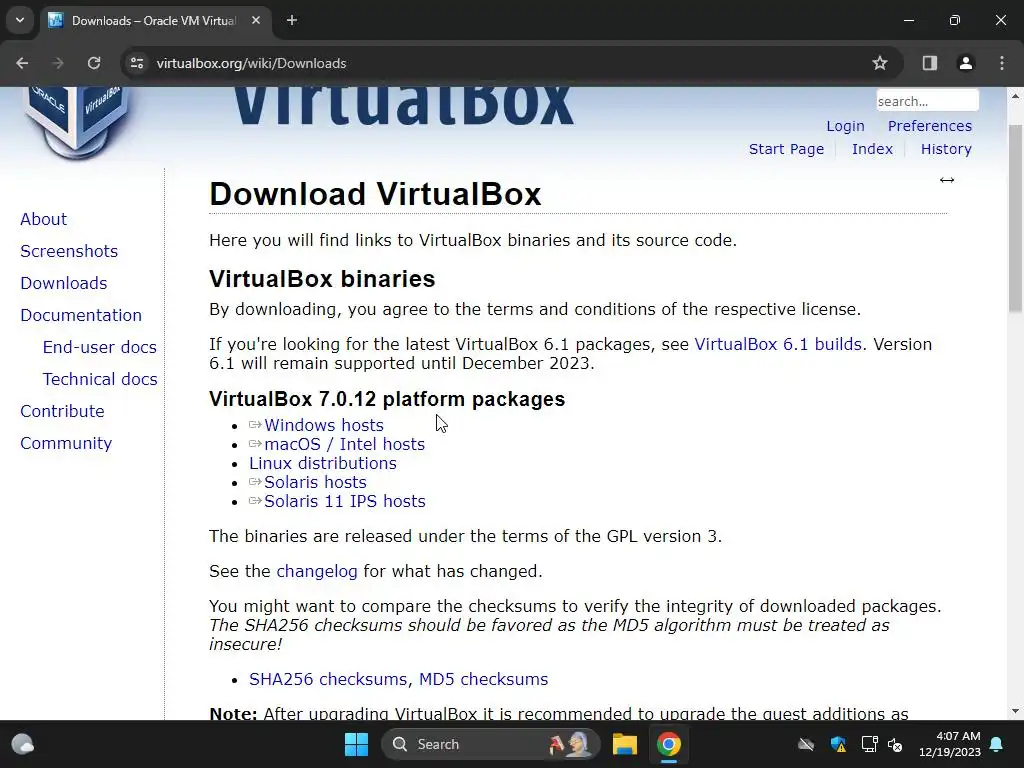Open Chrome side panel icon
Viewport: 1024px width, 768px height.
click(929, 63)
